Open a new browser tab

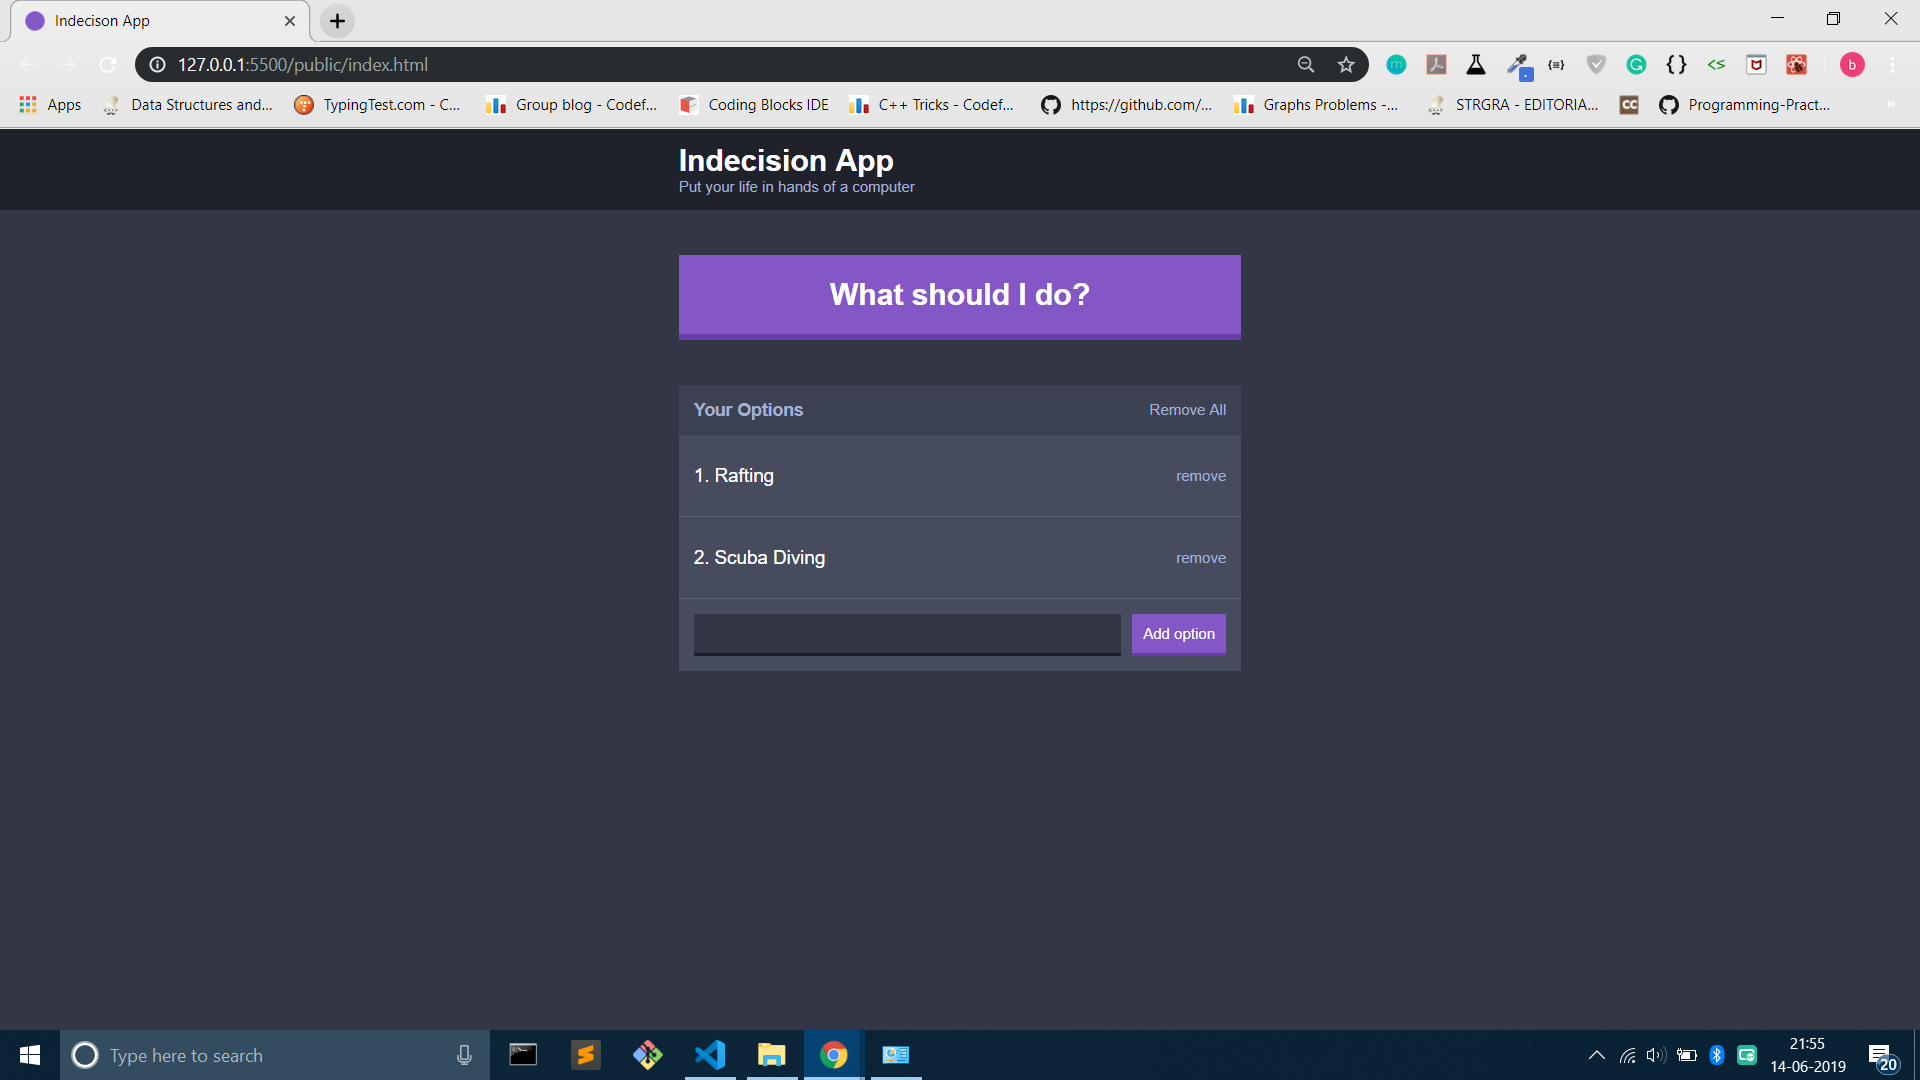[x=338, y=21]
